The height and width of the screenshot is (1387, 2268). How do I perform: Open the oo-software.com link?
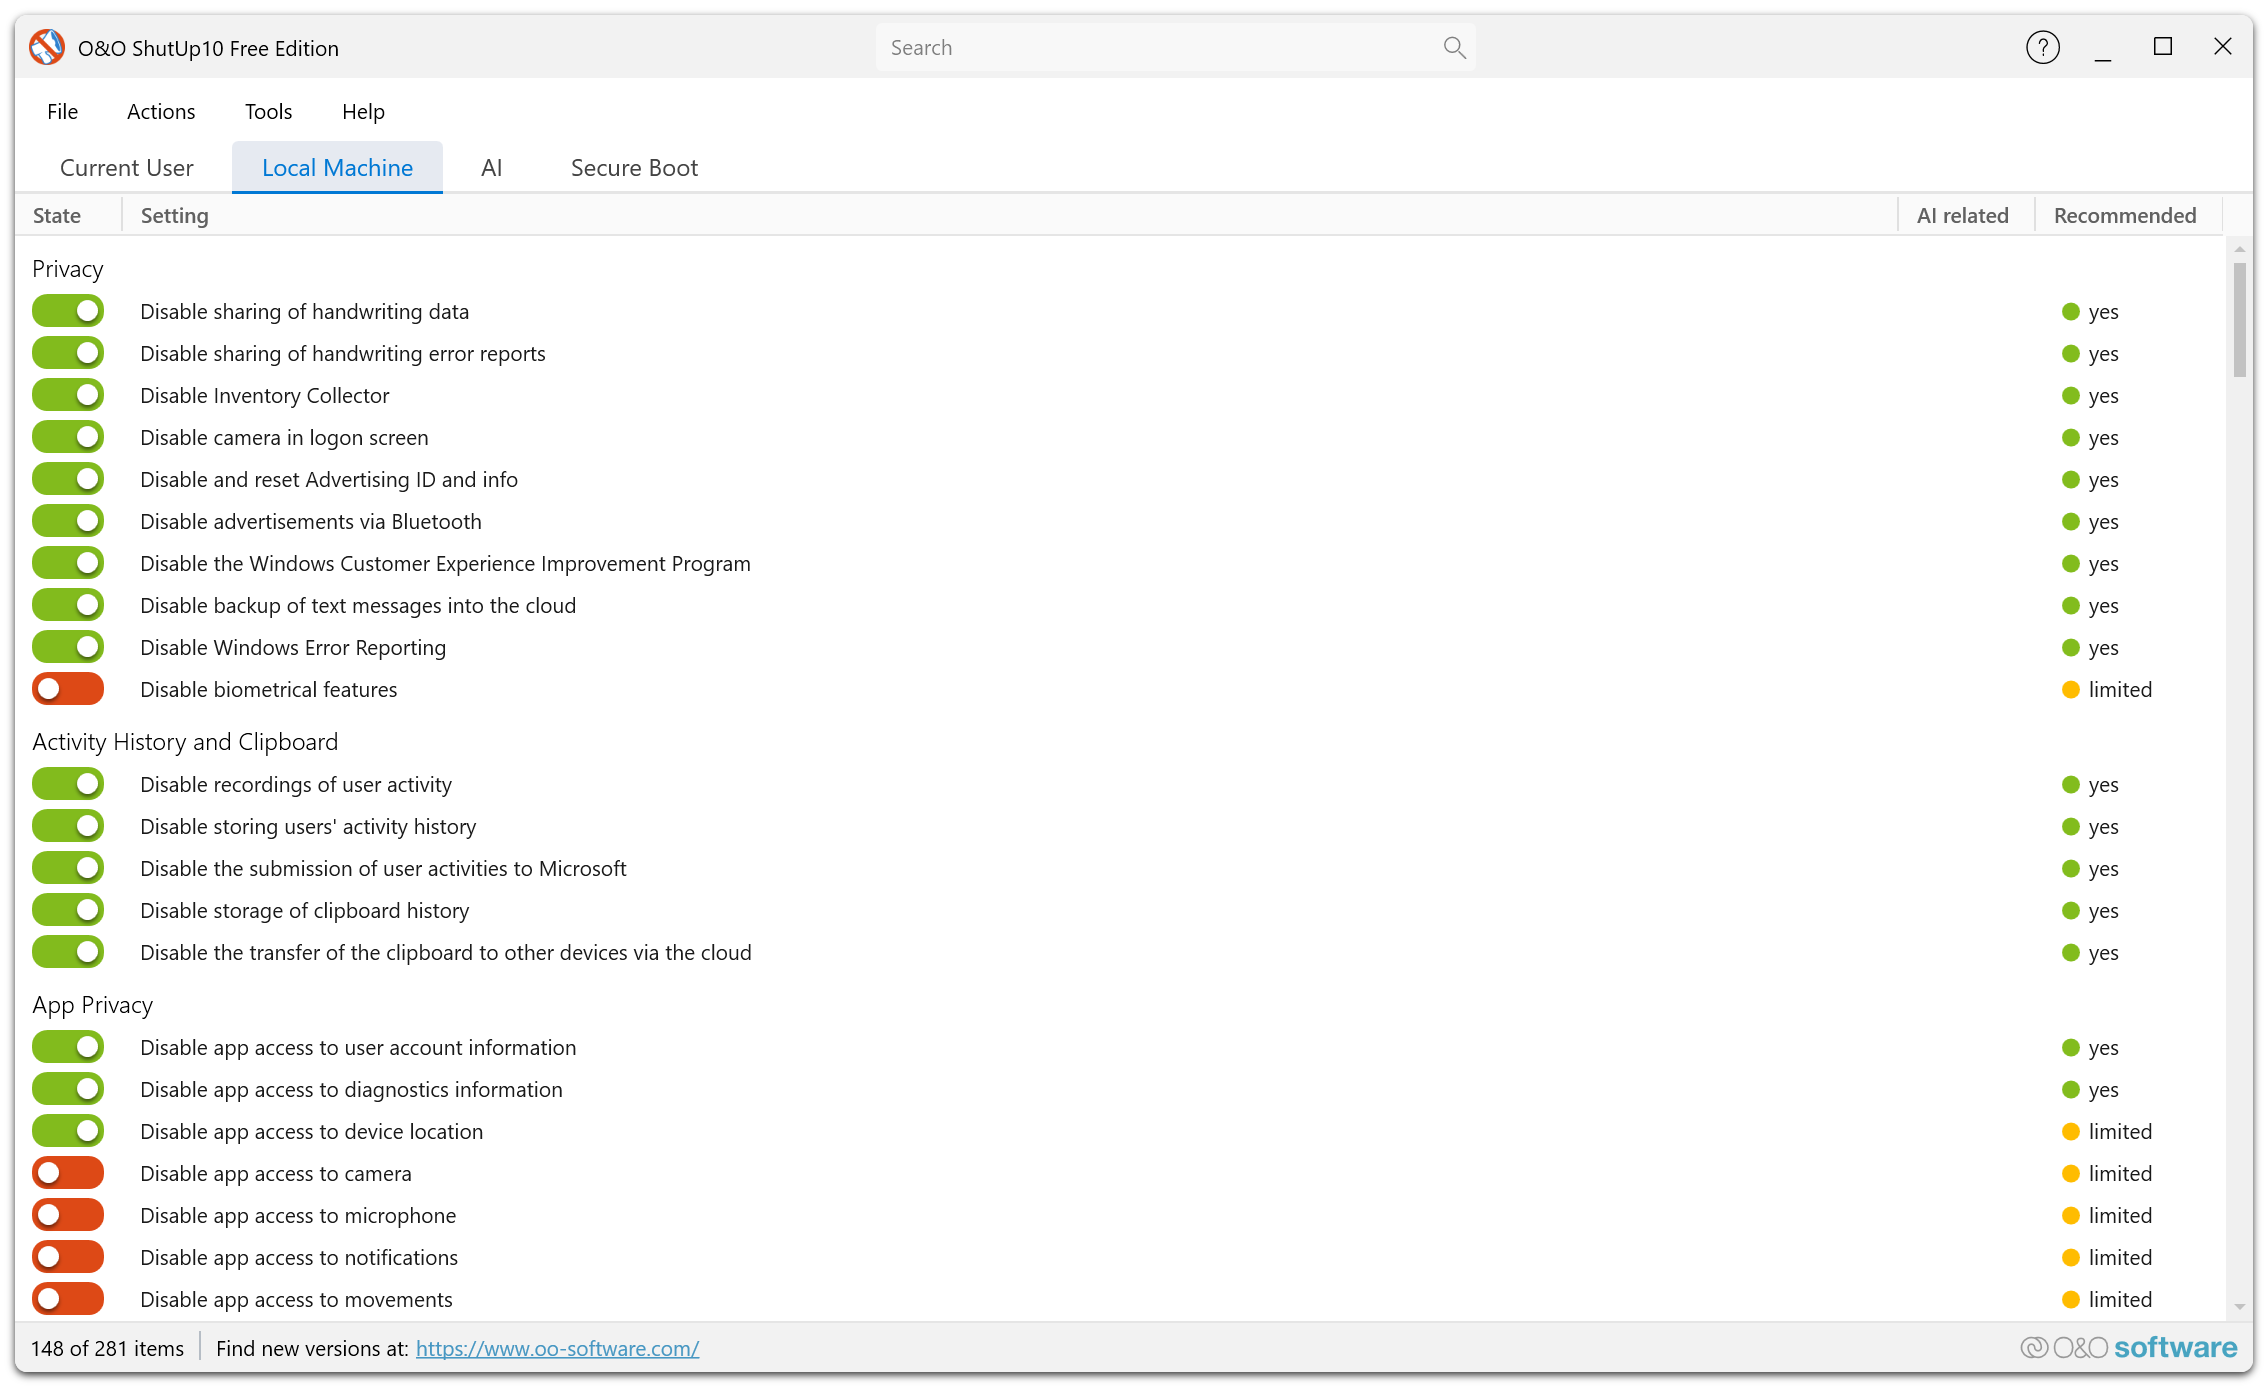(x=557, y=1348)
